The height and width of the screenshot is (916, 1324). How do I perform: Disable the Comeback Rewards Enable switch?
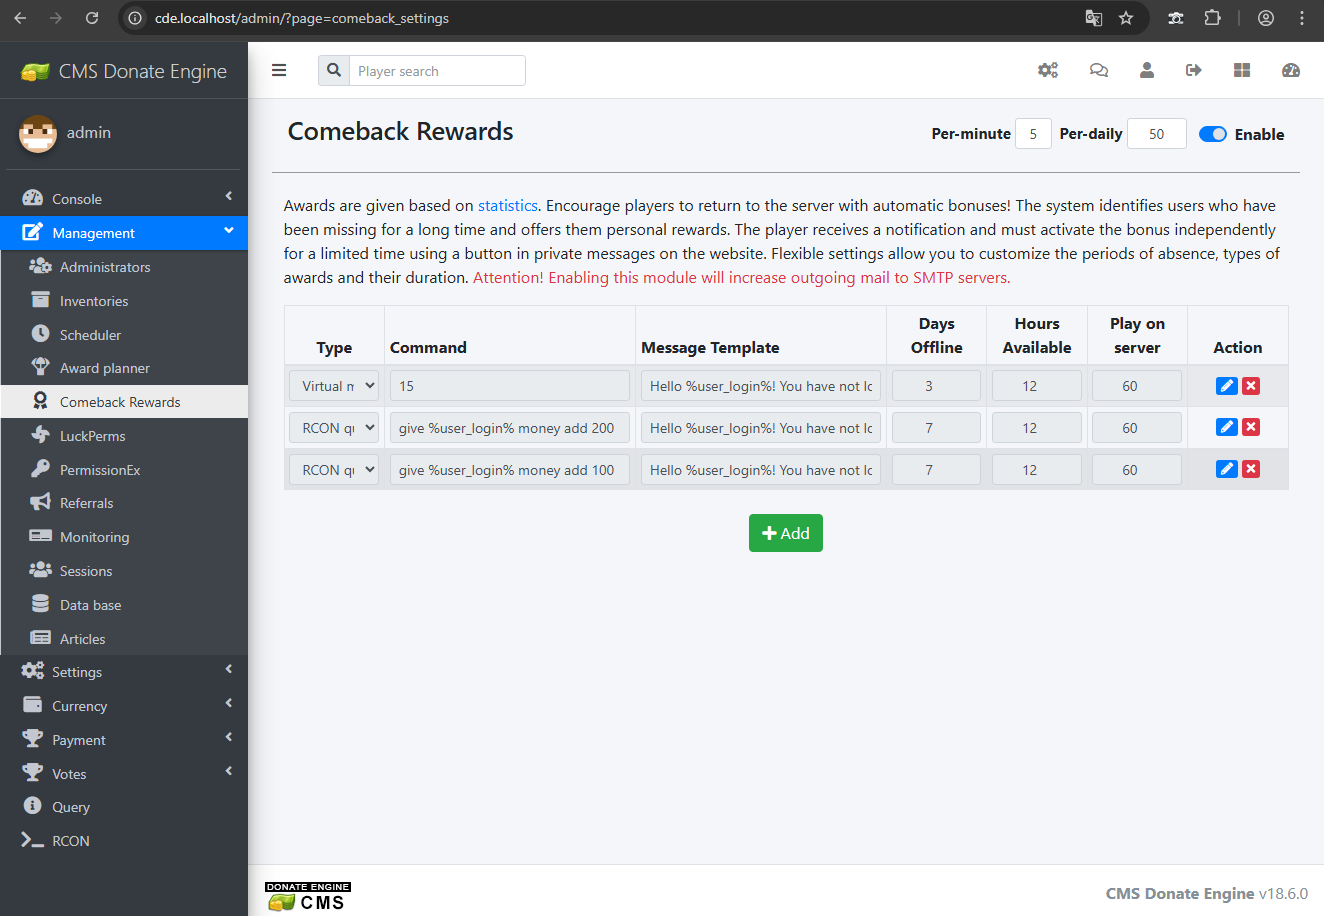(1212, 134)
